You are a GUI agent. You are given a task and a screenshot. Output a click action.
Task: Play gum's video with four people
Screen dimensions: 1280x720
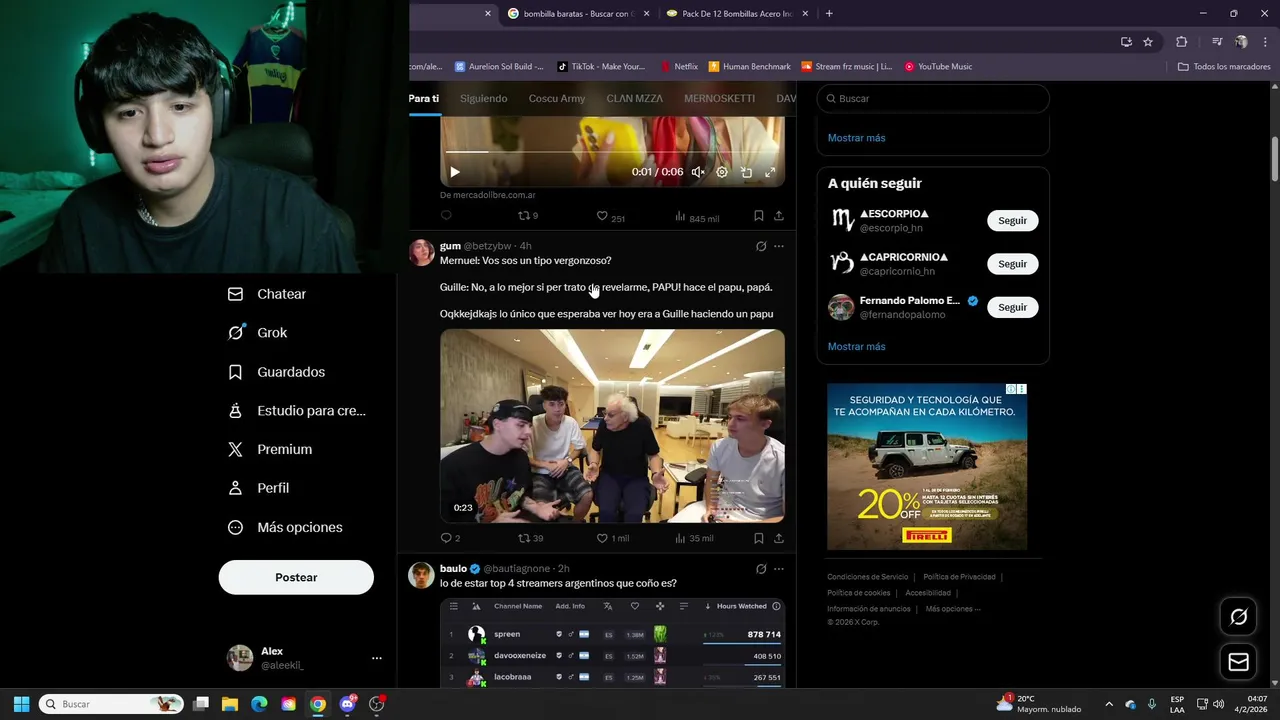(x=612, y=426)
